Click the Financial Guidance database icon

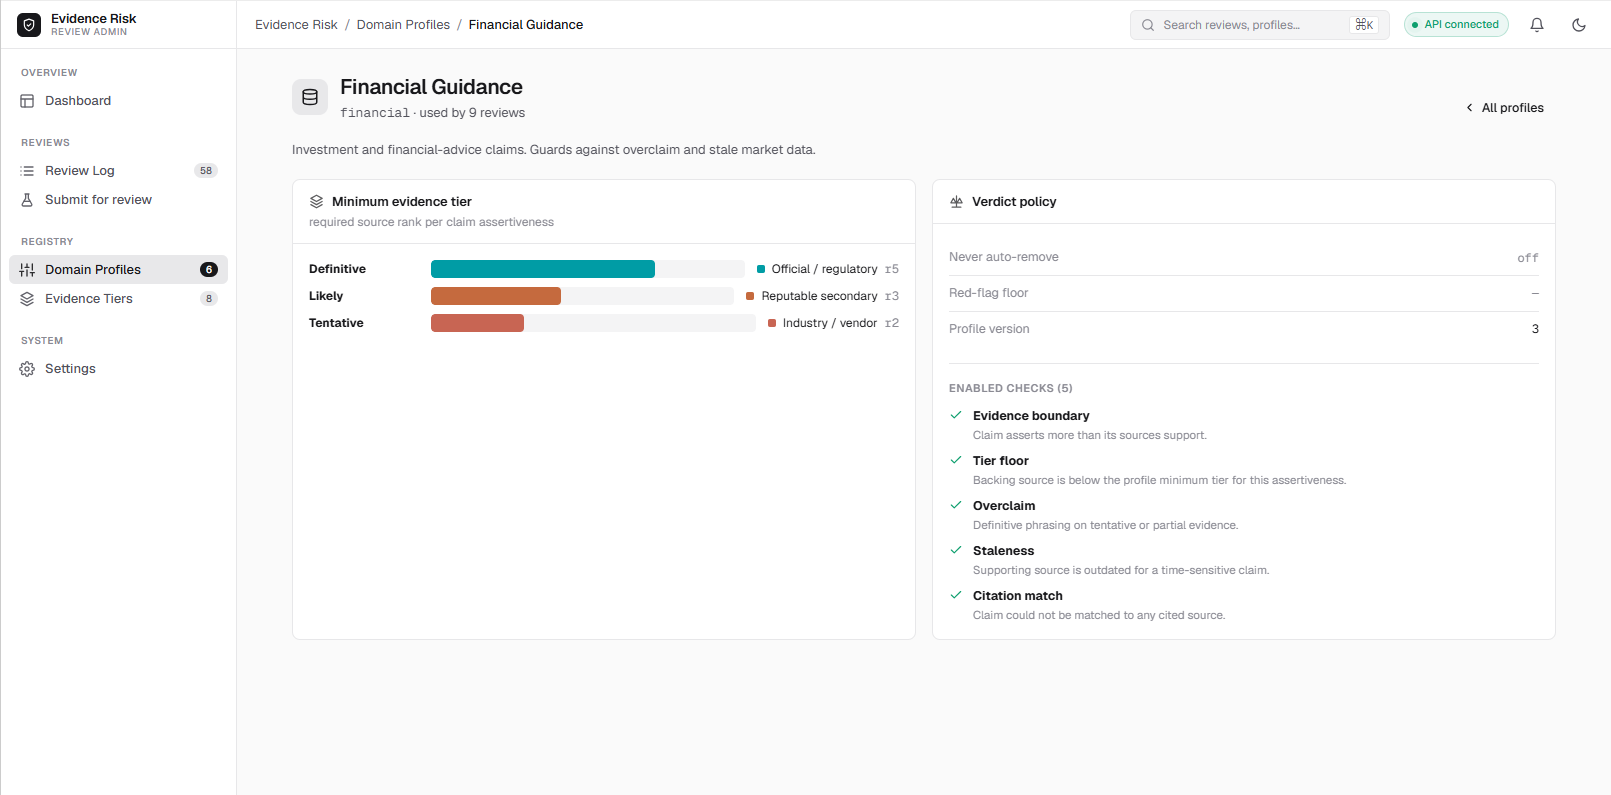pyautogui.click(x=310, y=97)
